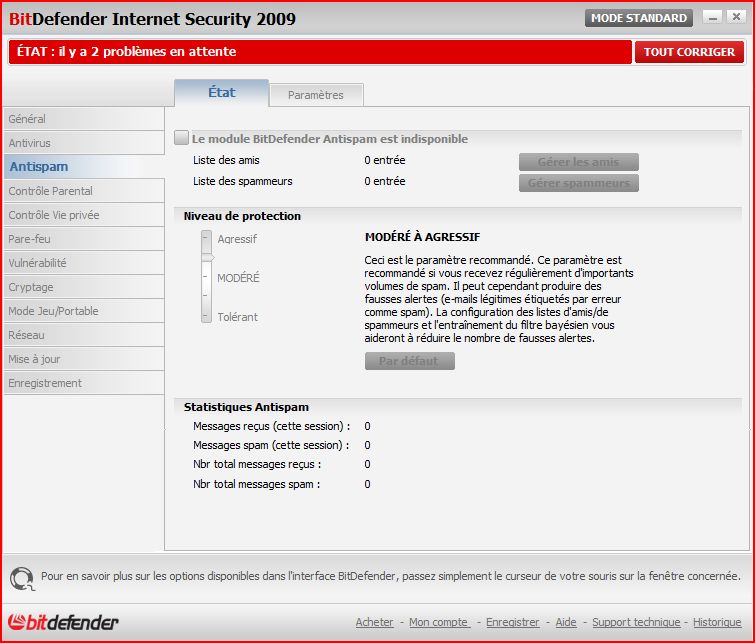Image resolution: width=755 pixels, height=643 pixels.
Task: Open the Pare-feu section
Action: 84,239
